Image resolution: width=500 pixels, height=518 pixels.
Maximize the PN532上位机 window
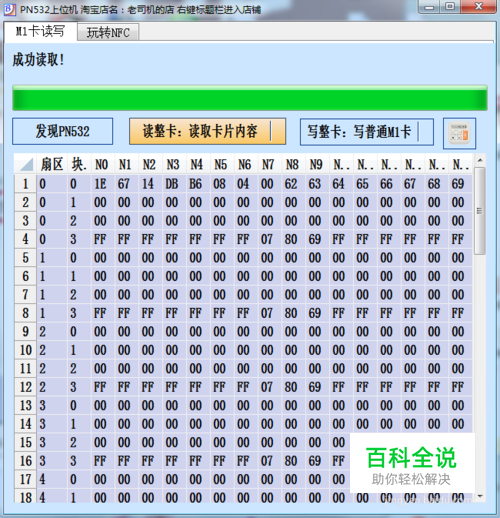click(450, 7)
